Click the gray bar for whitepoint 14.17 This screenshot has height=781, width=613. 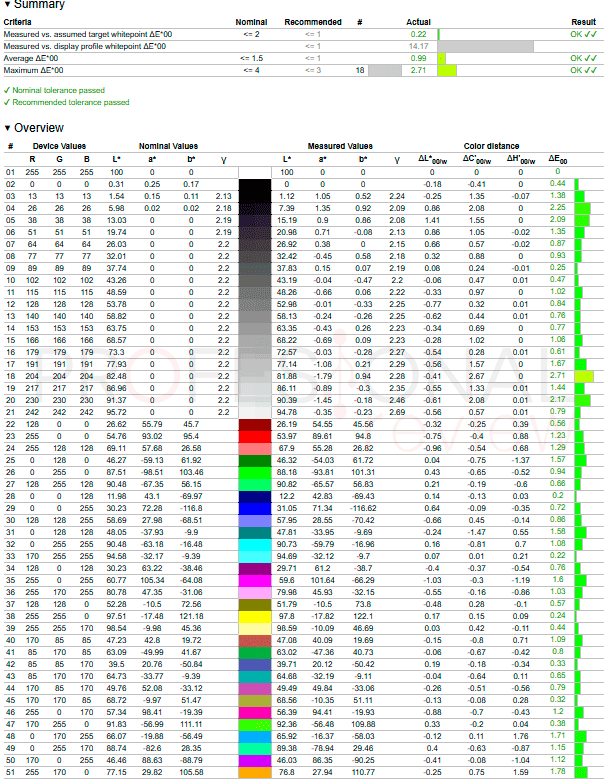point(486,46)
